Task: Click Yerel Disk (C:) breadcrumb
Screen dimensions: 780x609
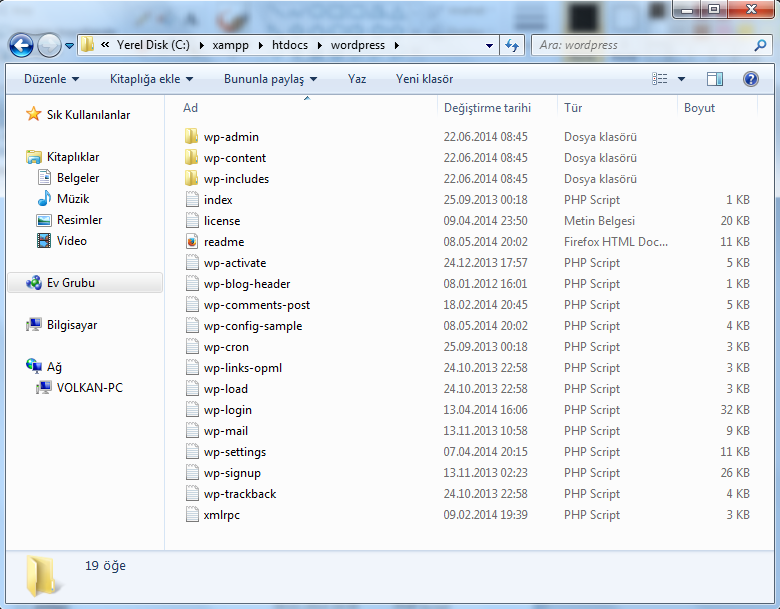Action: (153, 45)
